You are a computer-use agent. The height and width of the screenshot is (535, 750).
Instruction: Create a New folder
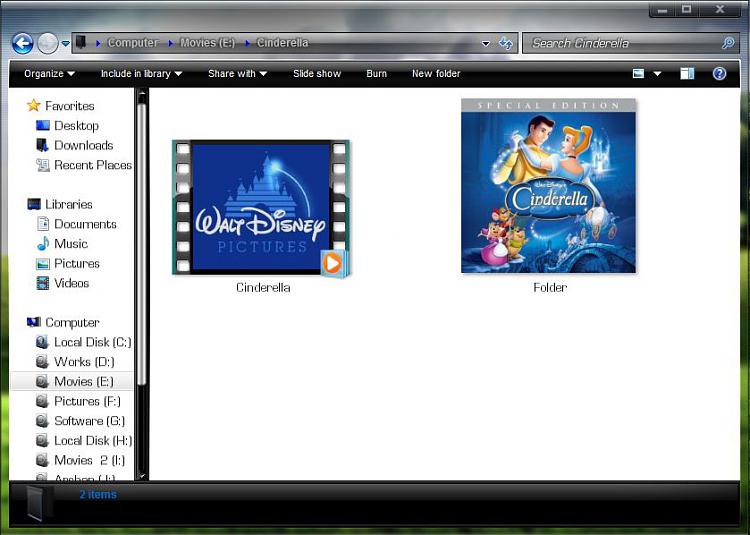coord(436,74)
